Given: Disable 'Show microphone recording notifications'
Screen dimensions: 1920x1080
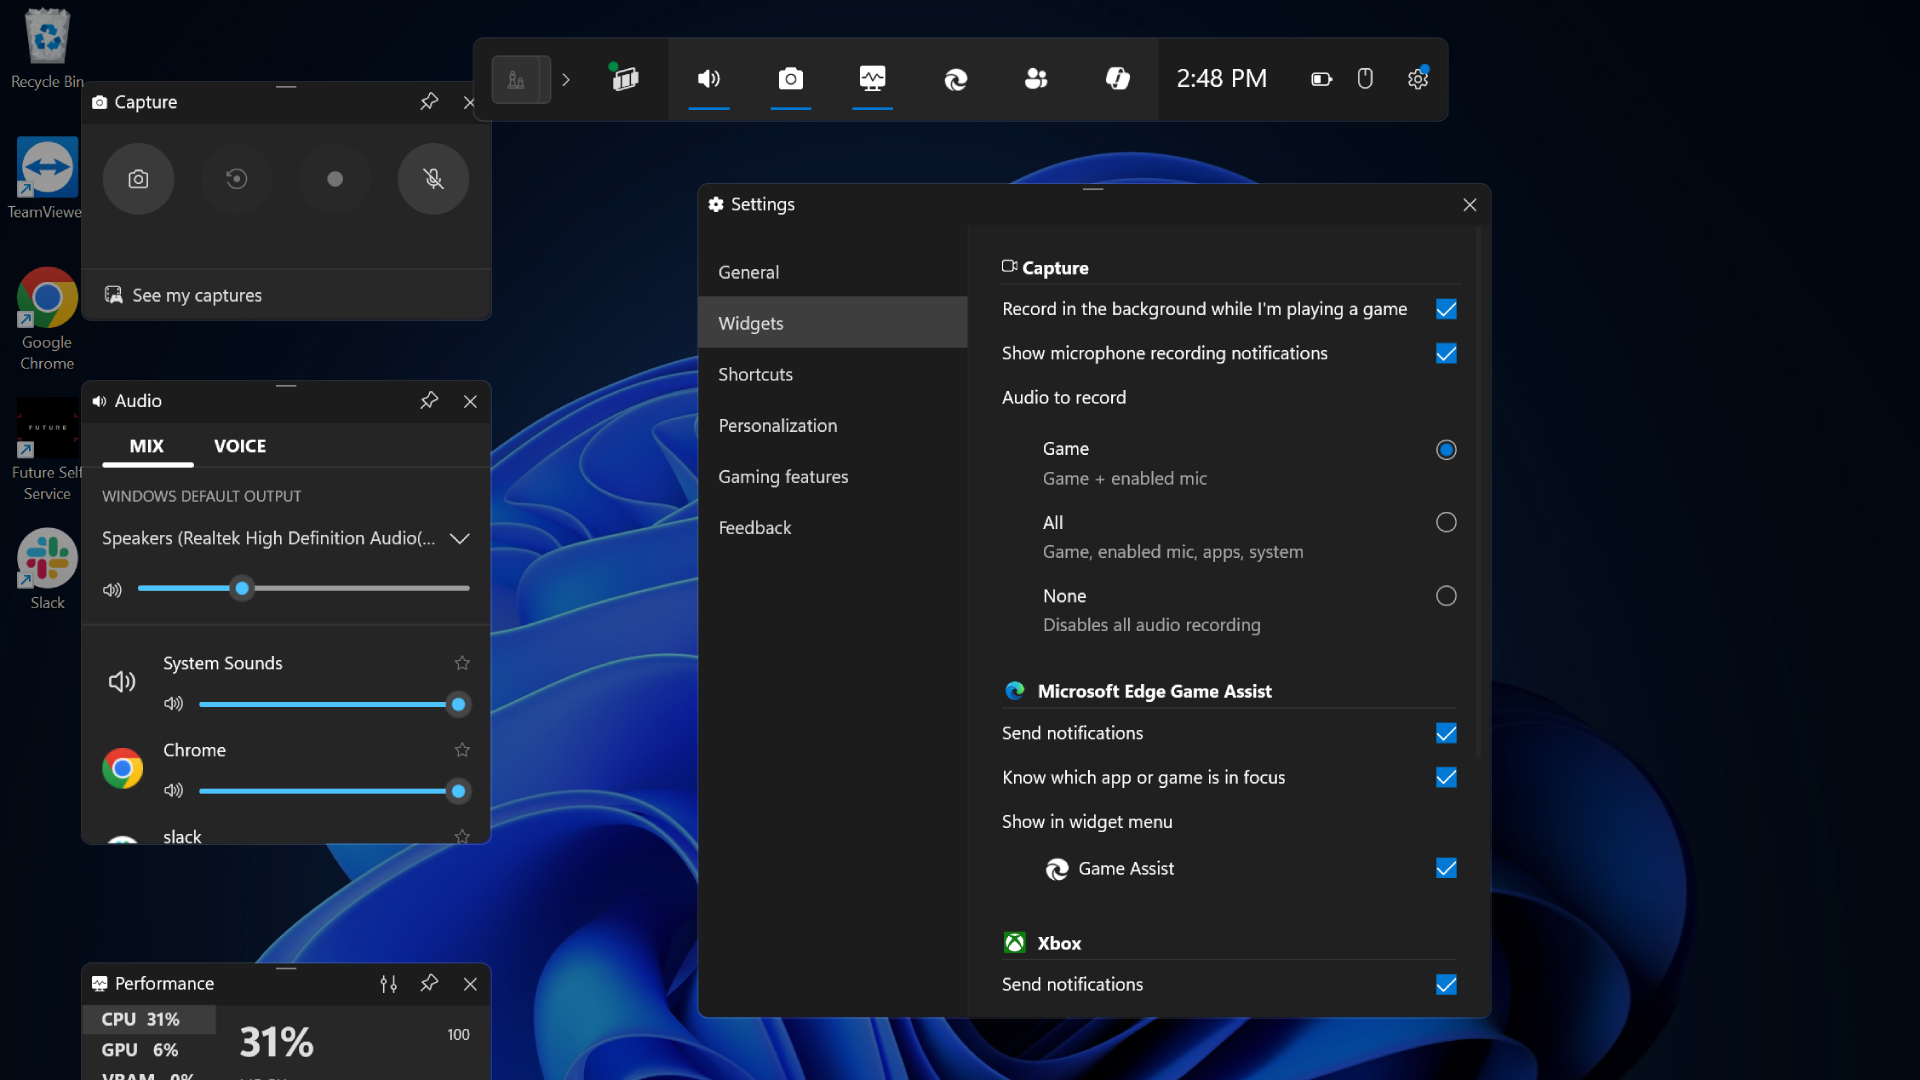Looking at the screenshot, I should [x=1446, y=353].
